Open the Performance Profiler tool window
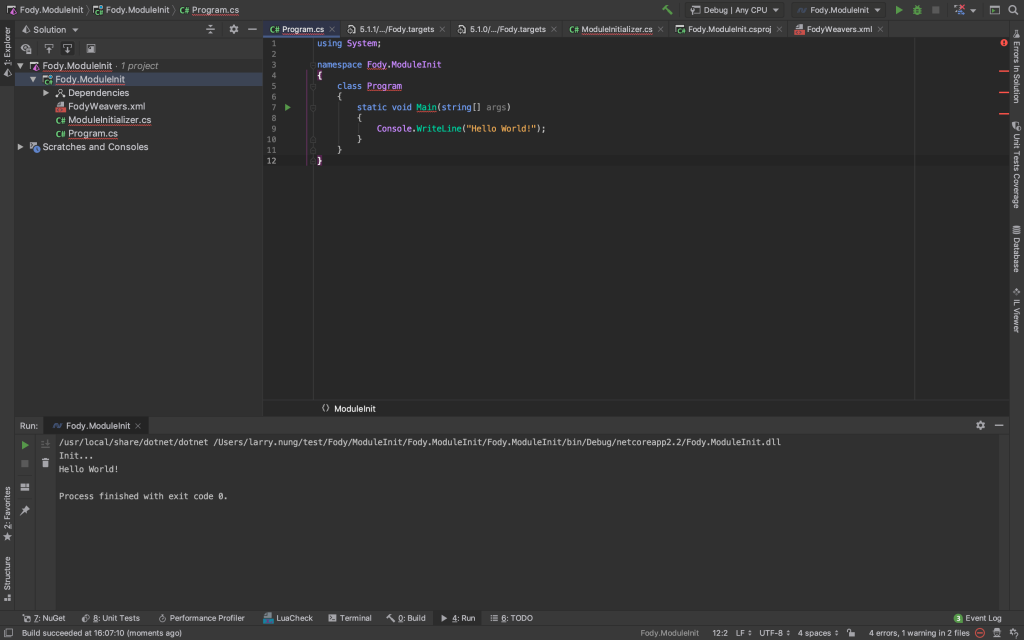 pos(201,618)
